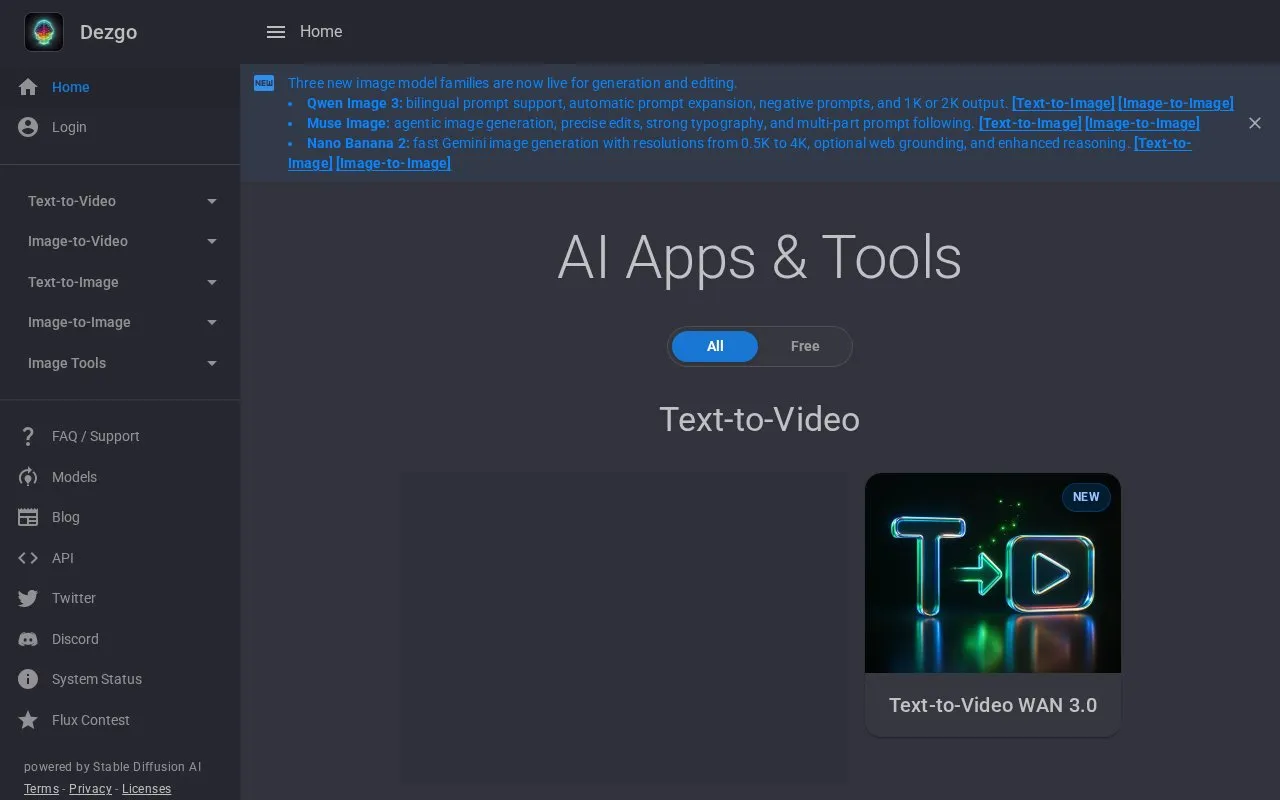The height and width of the screenshot is (800, 1280).
Task: Switch to the Free filter toggle
Action: [805, 346]
